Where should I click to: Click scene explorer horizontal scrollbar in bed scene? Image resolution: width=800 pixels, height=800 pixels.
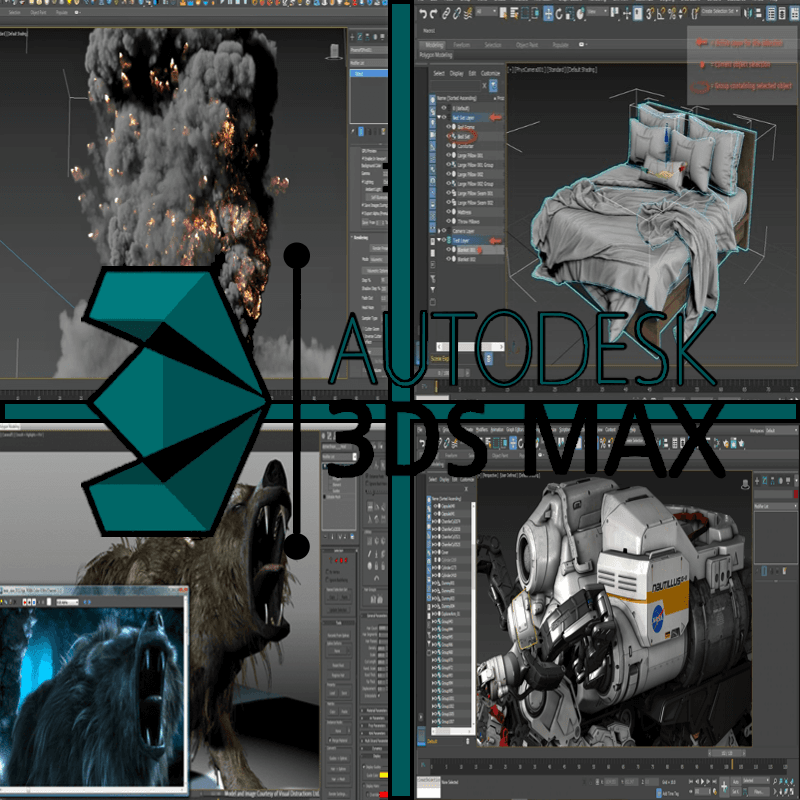click(469, 346)
